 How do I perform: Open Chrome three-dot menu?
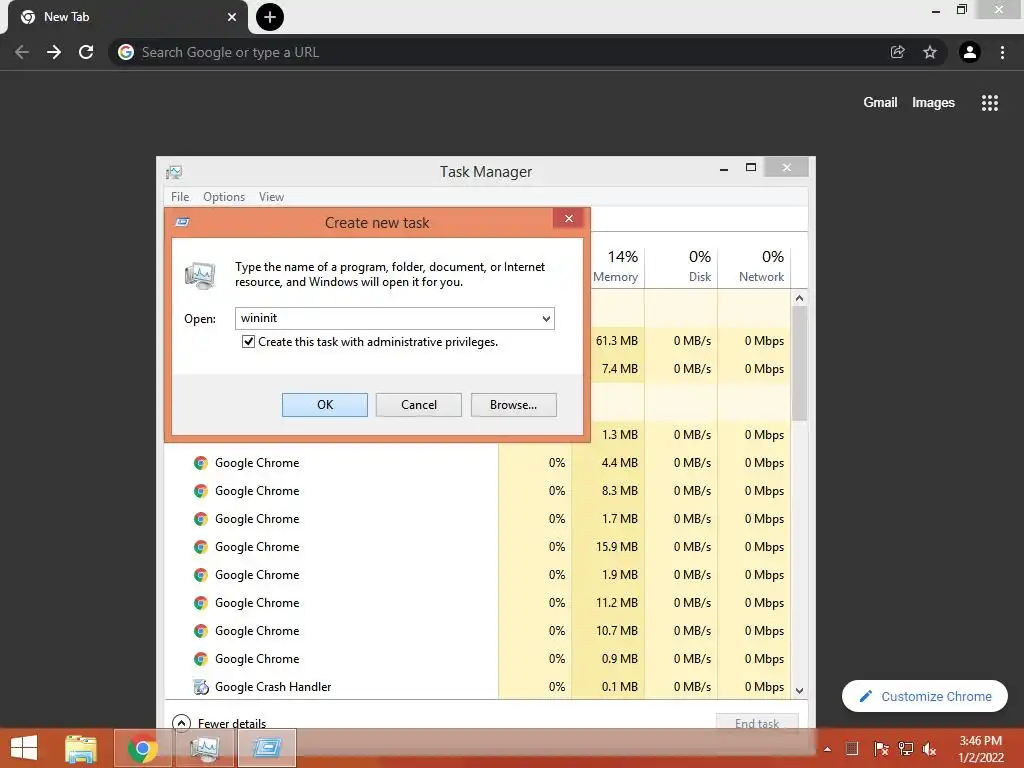pyautogui.click(x=1002, y=52)
